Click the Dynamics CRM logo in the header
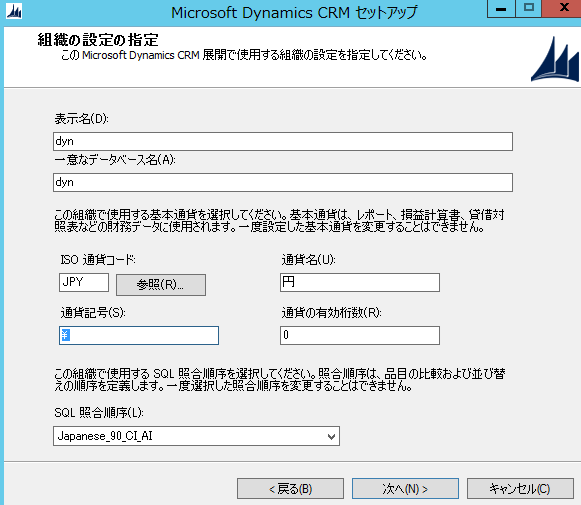The width and height of the screenshot is (581, 505). pyautogui.click(x=555, y=59)
